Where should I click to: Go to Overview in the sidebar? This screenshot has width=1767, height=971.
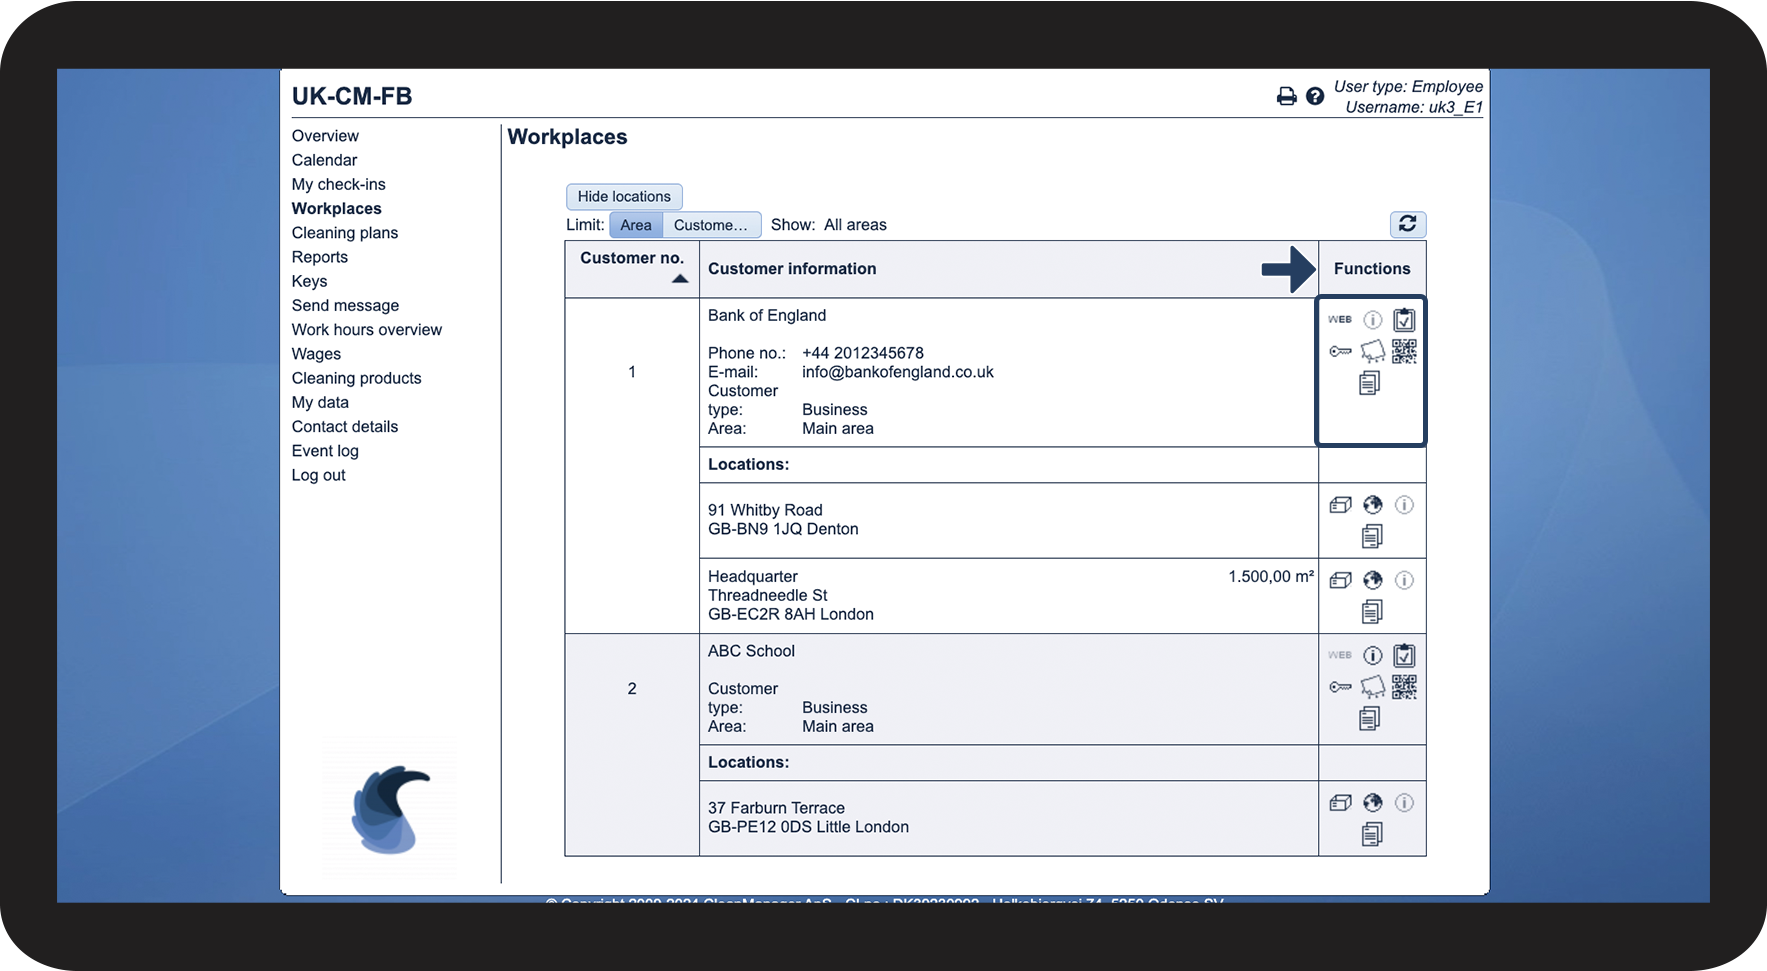click(x=325, y=136)
